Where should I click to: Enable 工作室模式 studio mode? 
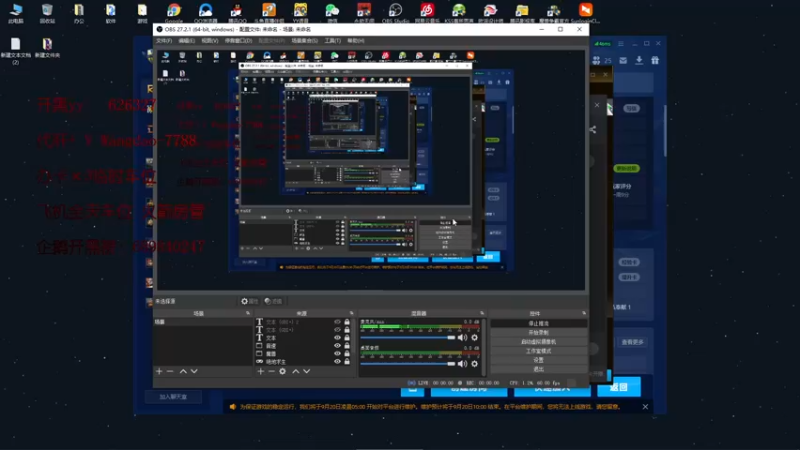pos(538,351)
